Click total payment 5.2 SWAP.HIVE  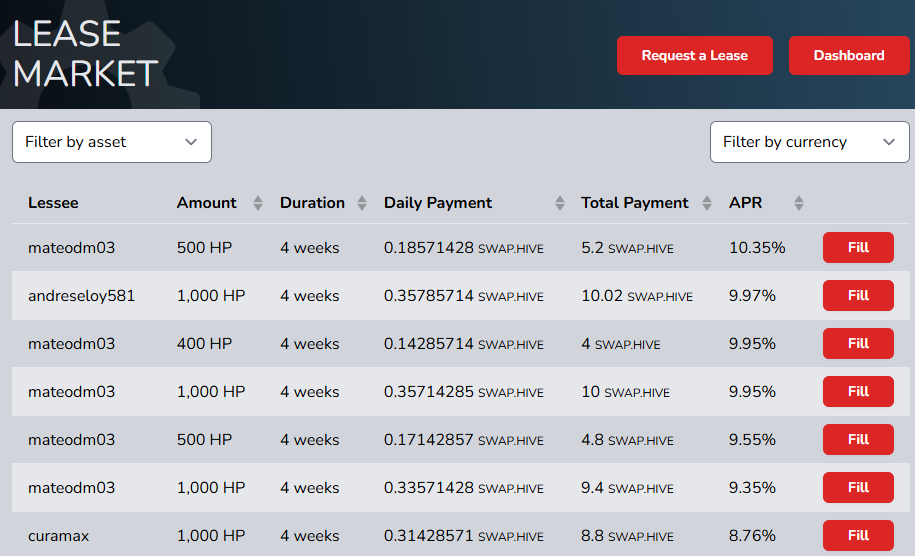point(627,248)
